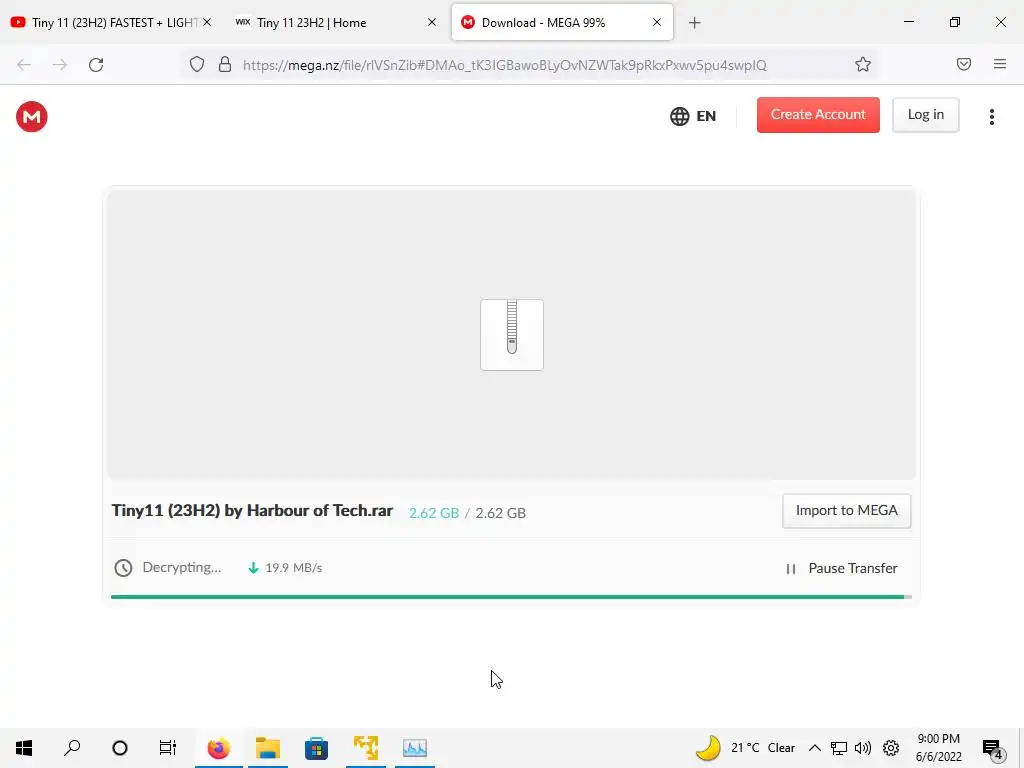Click the clock icon beside Decrypting
Viewport: 1024px width, 768px height.
pyautogui.click(x=123, y=568)
